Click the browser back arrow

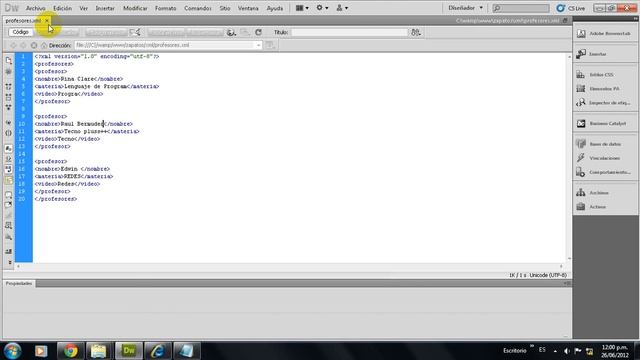point(13,45)
